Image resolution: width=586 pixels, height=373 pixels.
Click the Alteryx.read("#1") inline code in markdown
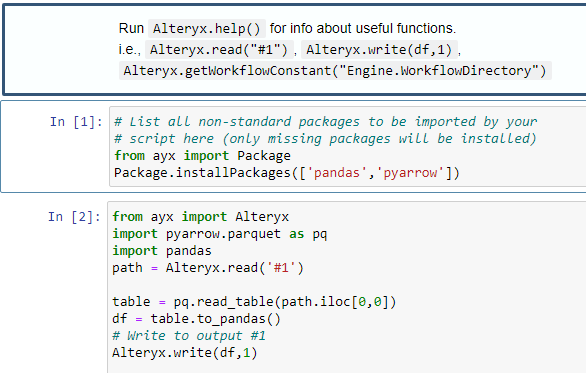point(219,49)
